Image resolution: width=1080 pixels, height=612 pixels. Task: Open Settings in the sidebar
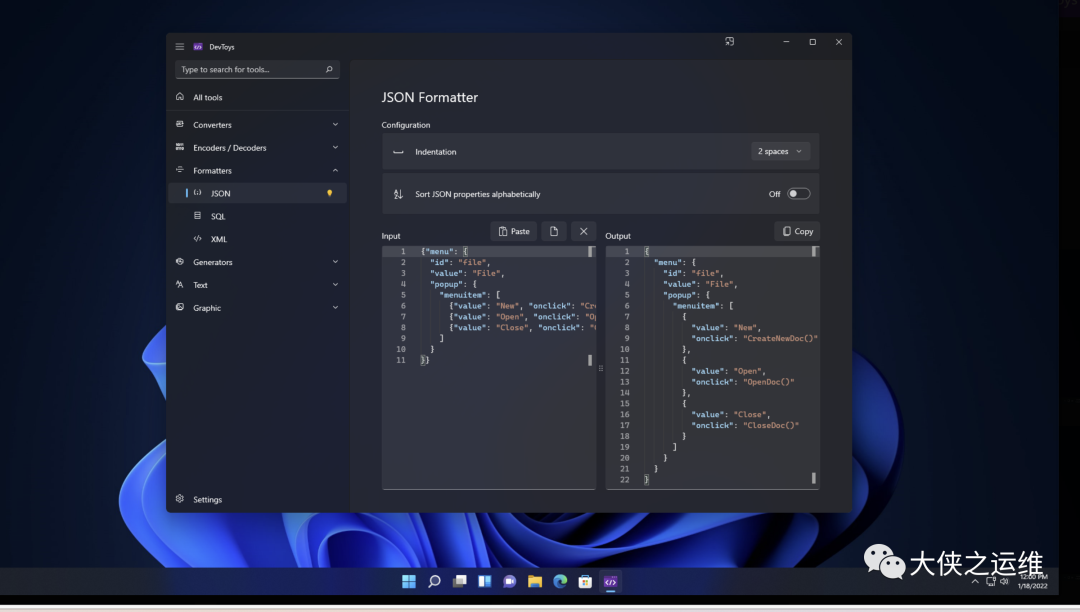pos(258,499)
